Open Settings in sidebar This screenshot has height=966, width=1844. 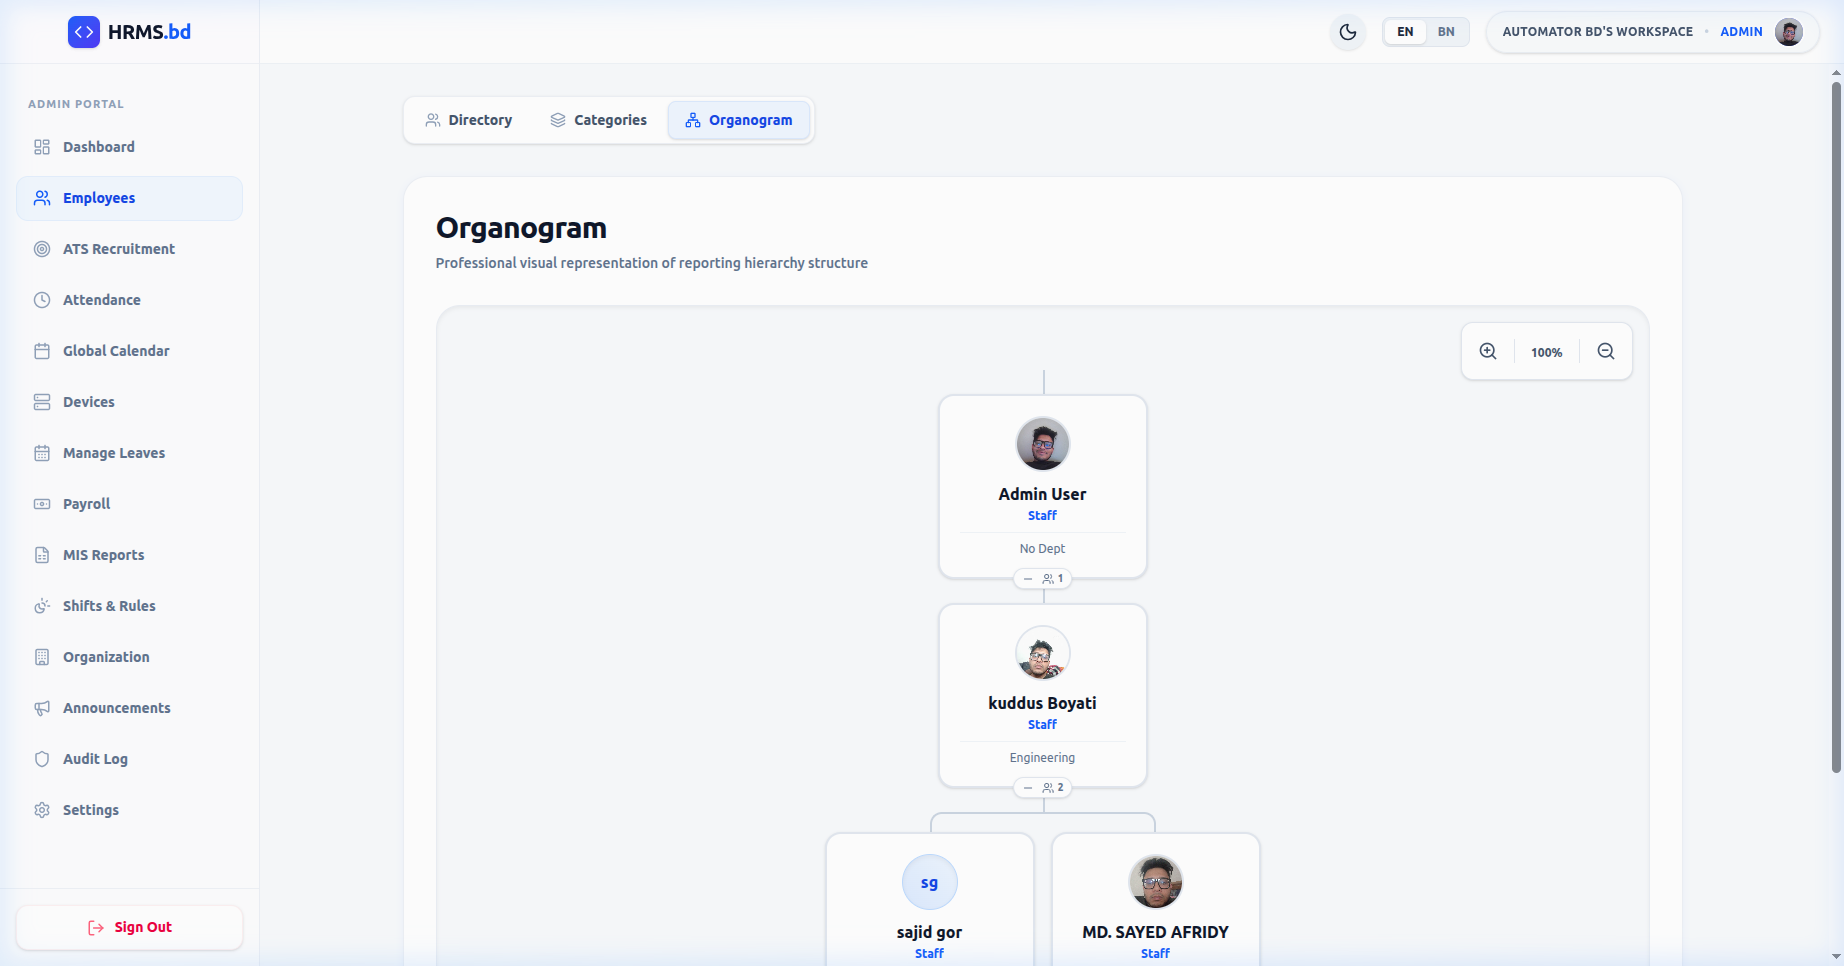(x=129, y=810)
